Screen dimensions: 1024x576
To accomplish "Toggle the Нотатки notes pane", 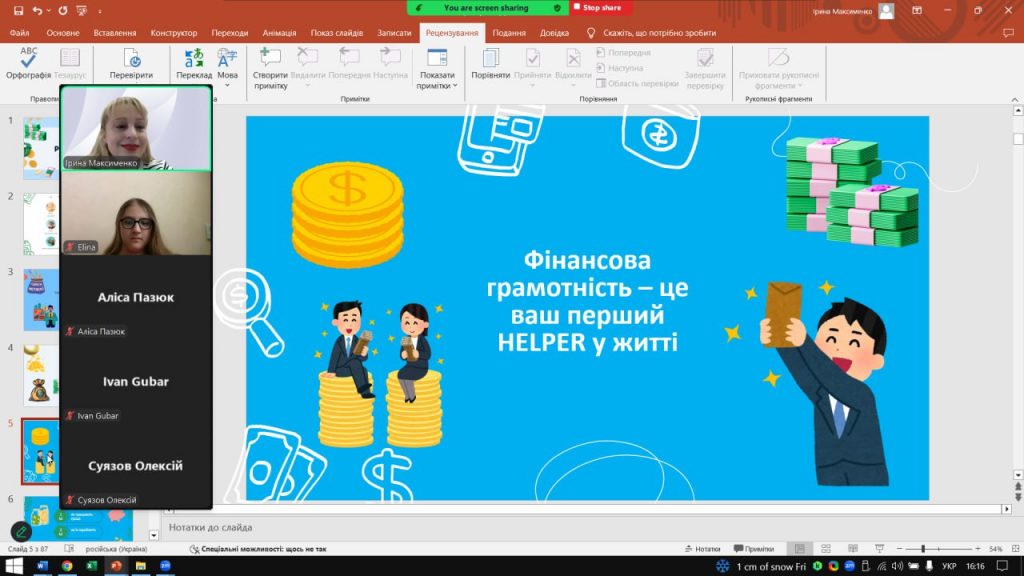I will 702,549.
